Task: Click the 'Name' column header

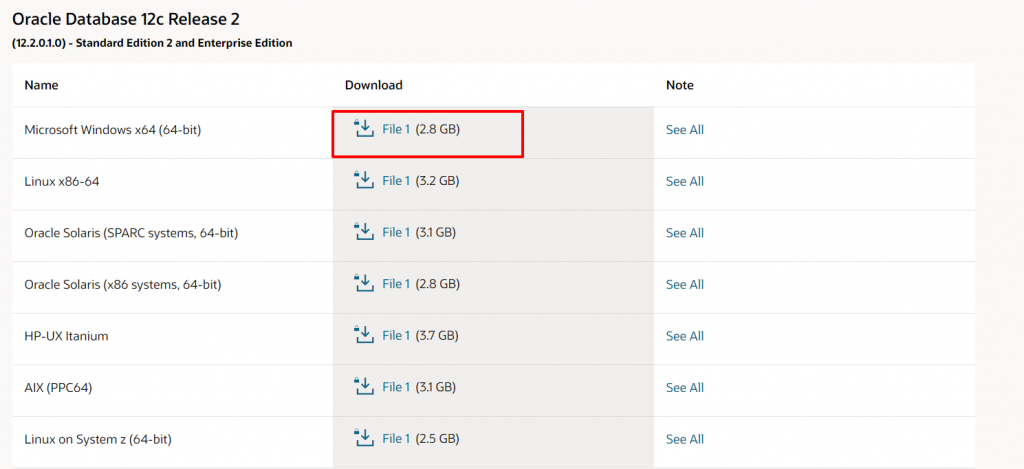Action: pyautogui.click(x=41, y=85)
